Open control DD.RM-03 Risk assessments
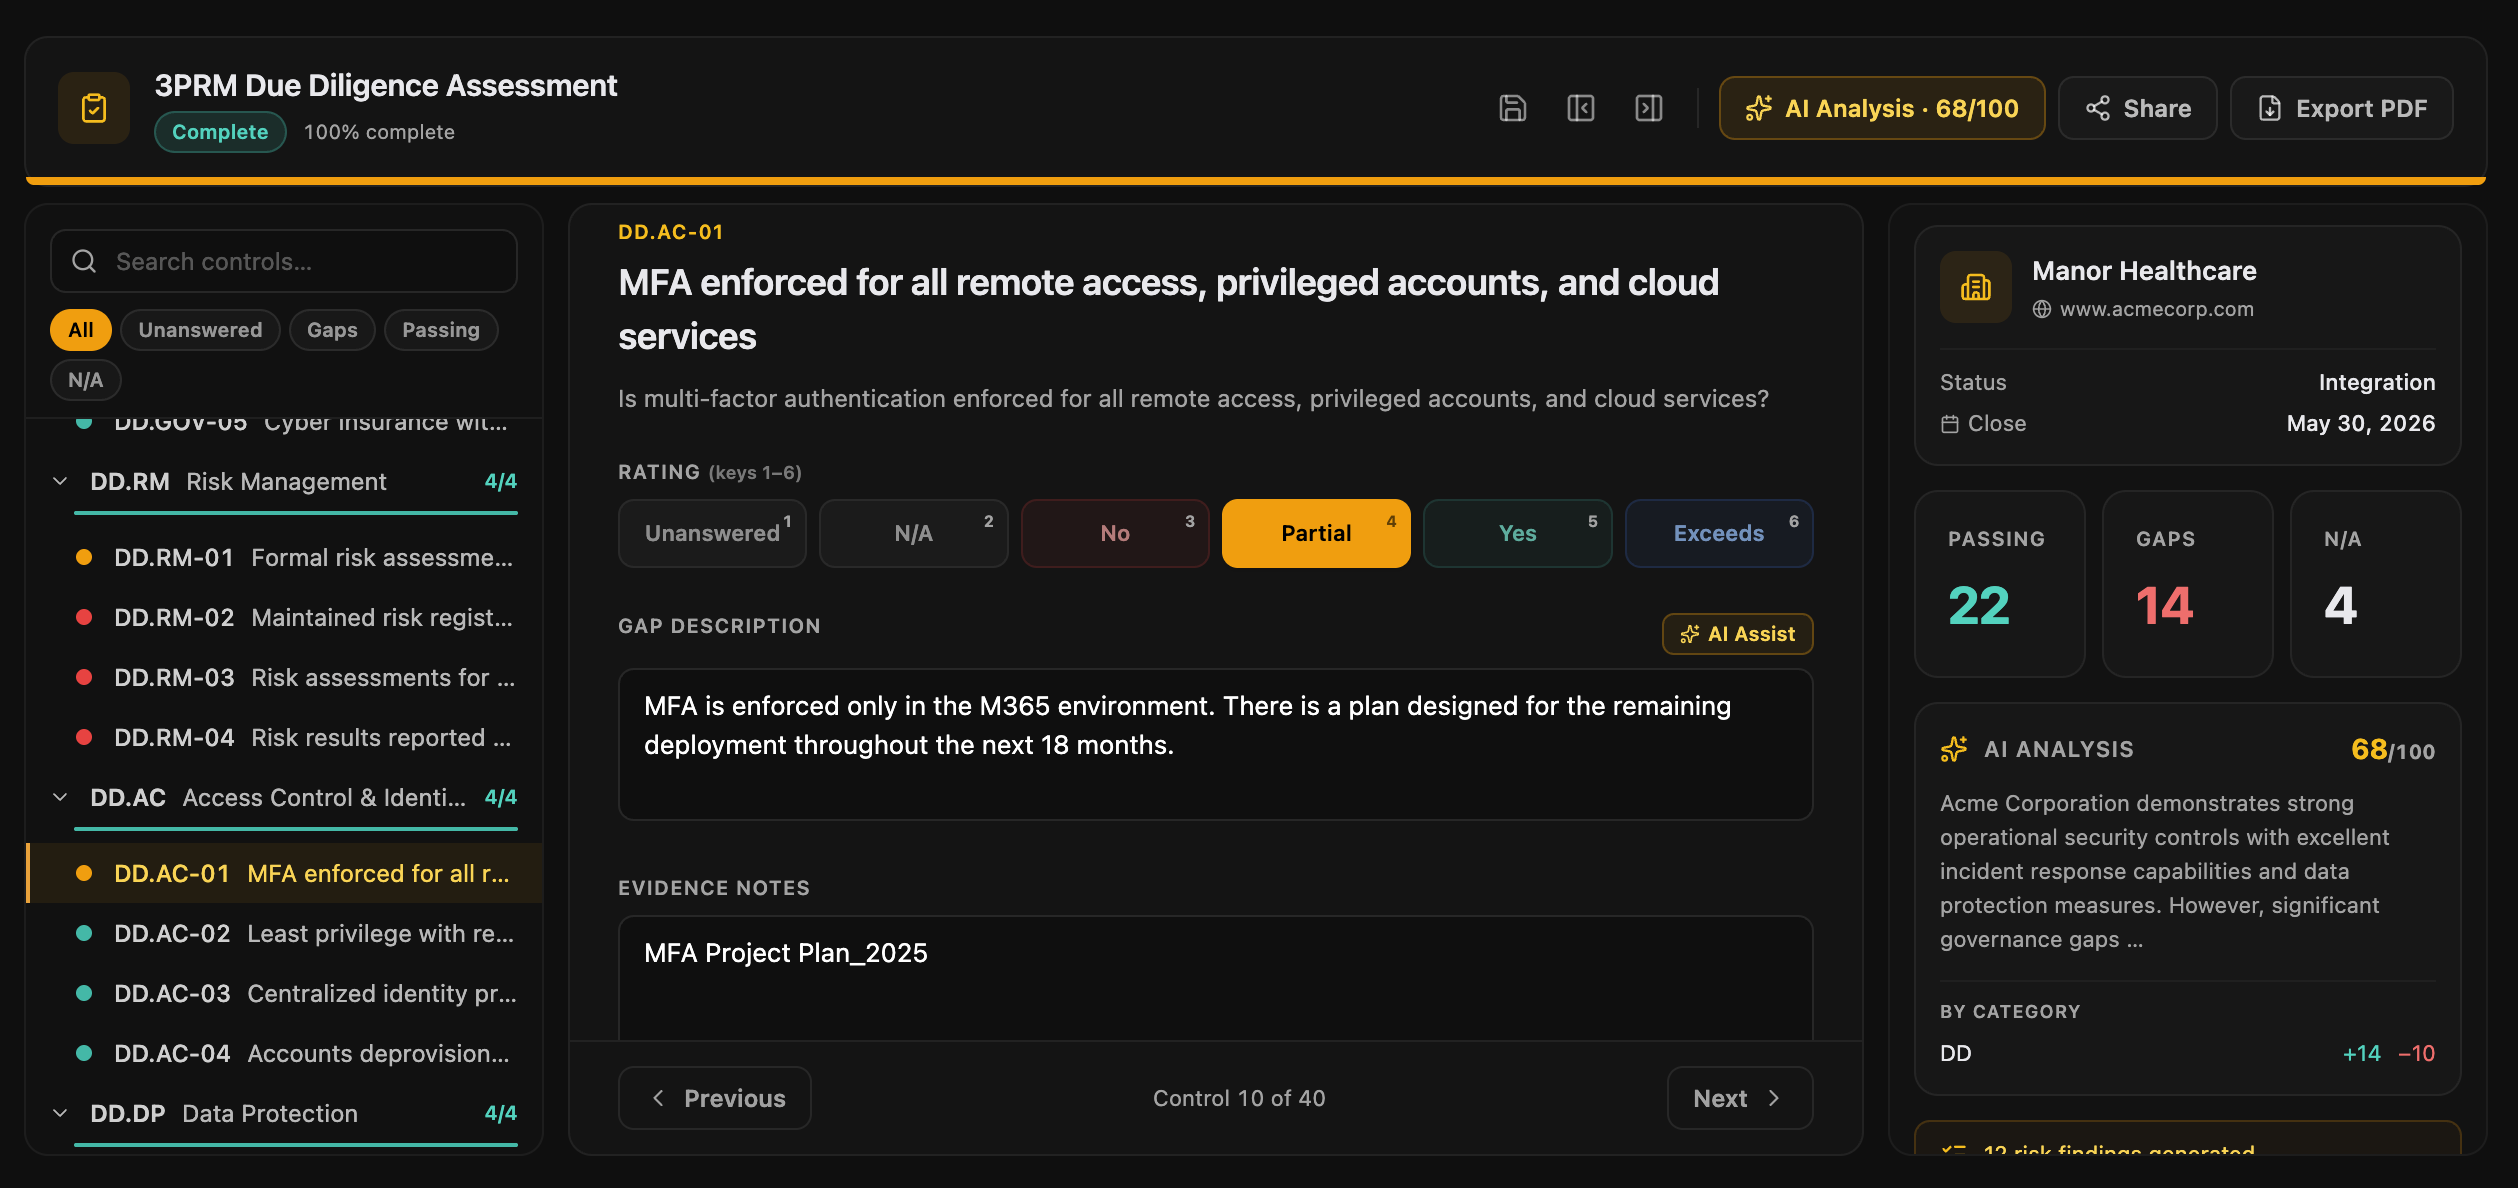The width and height of the screenshot is (2518, 1188). point(285,677)
